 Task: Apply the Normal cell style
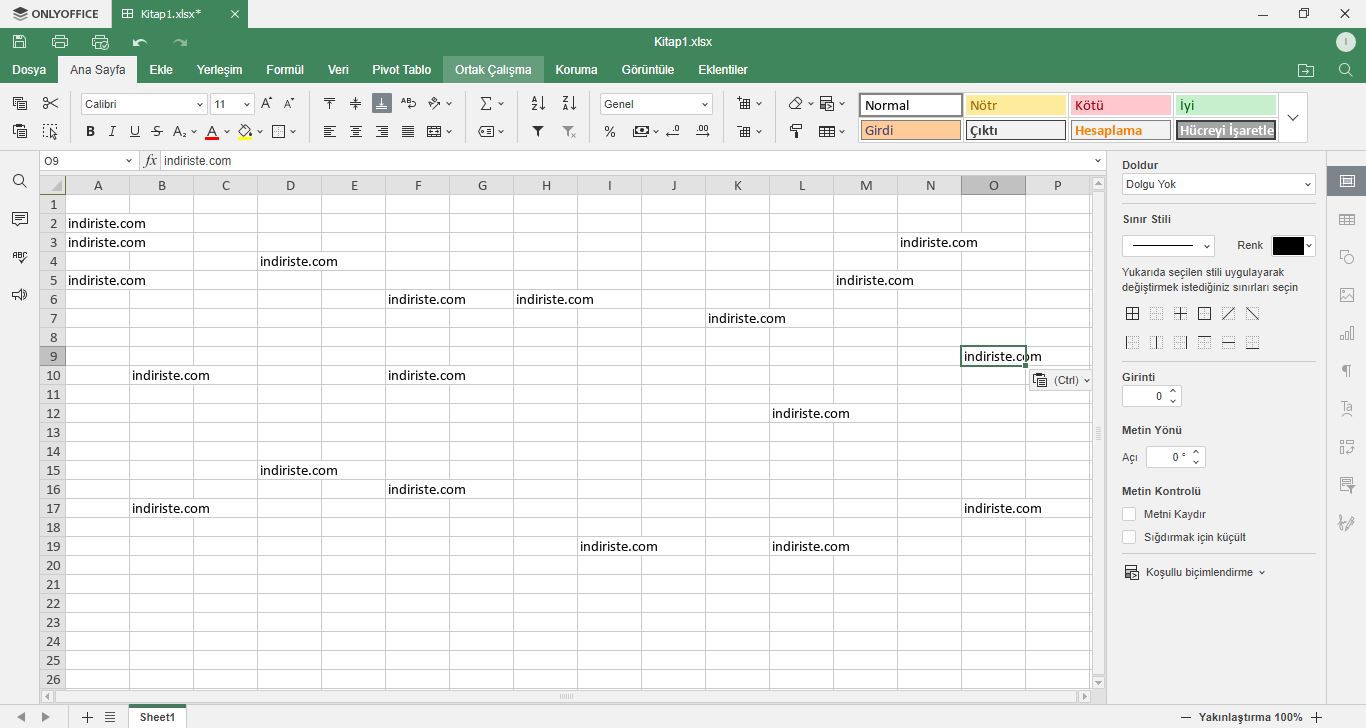click(911, 105)
